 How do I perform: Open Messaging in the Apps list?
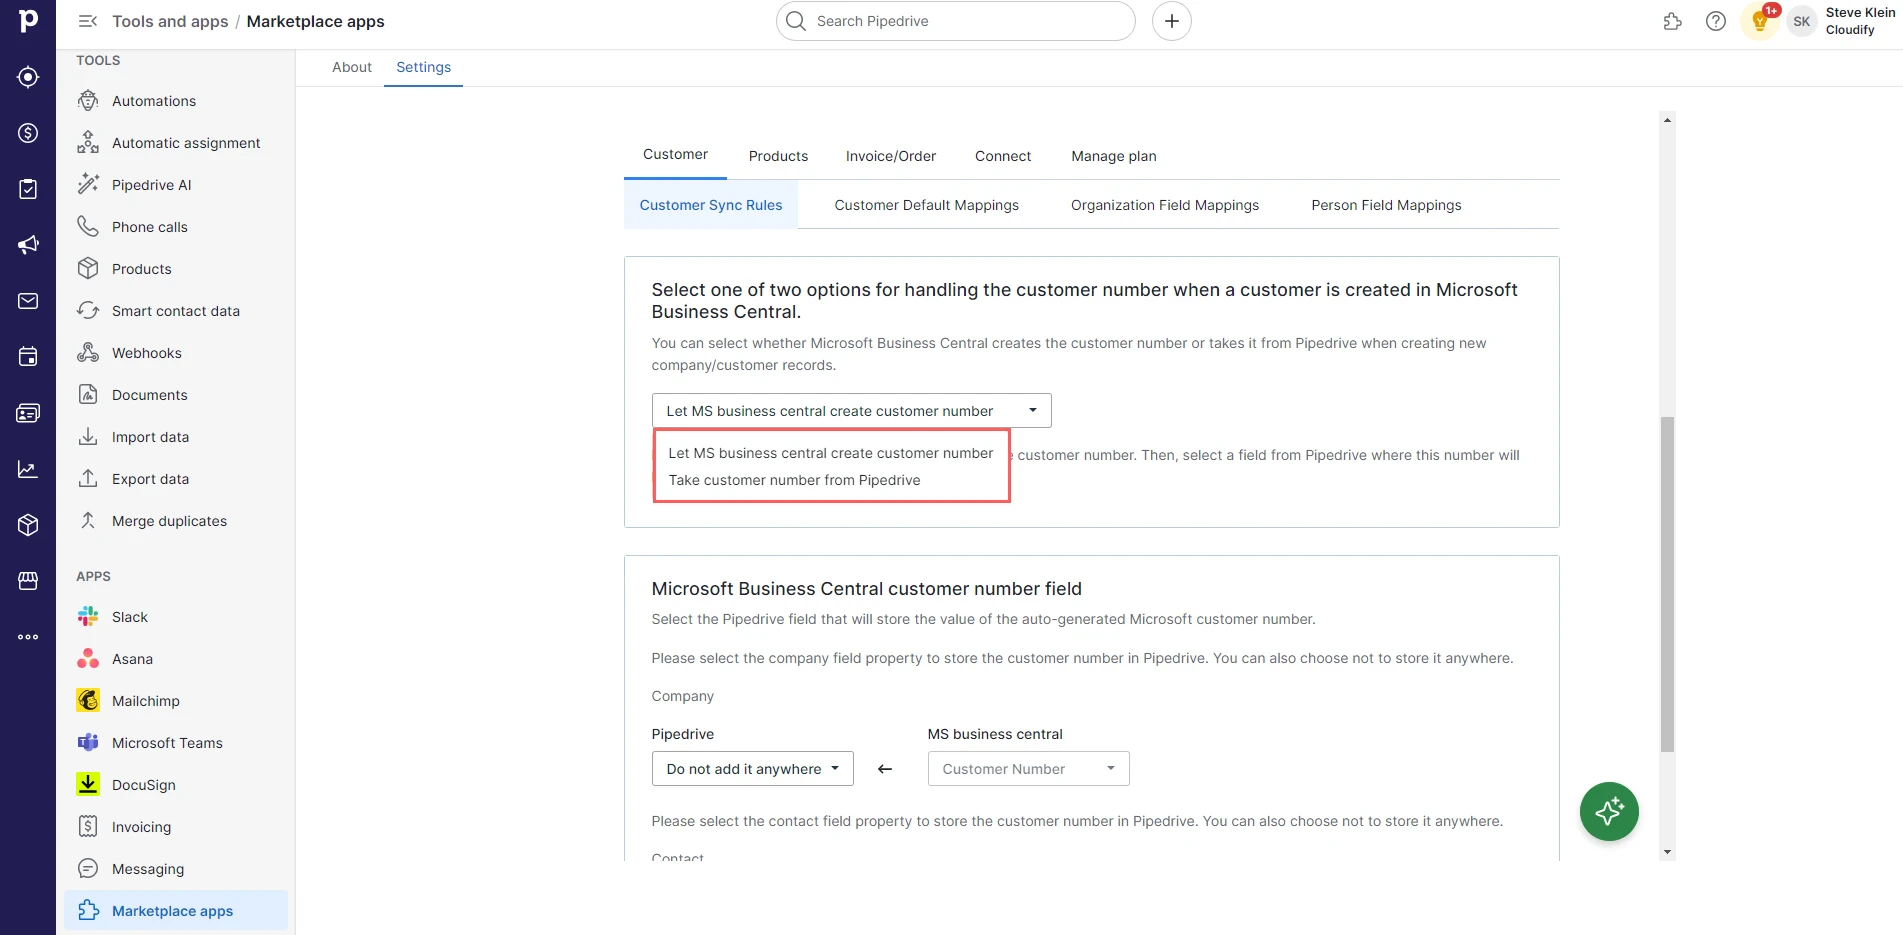pyautogui.click(x=176, y=869)
